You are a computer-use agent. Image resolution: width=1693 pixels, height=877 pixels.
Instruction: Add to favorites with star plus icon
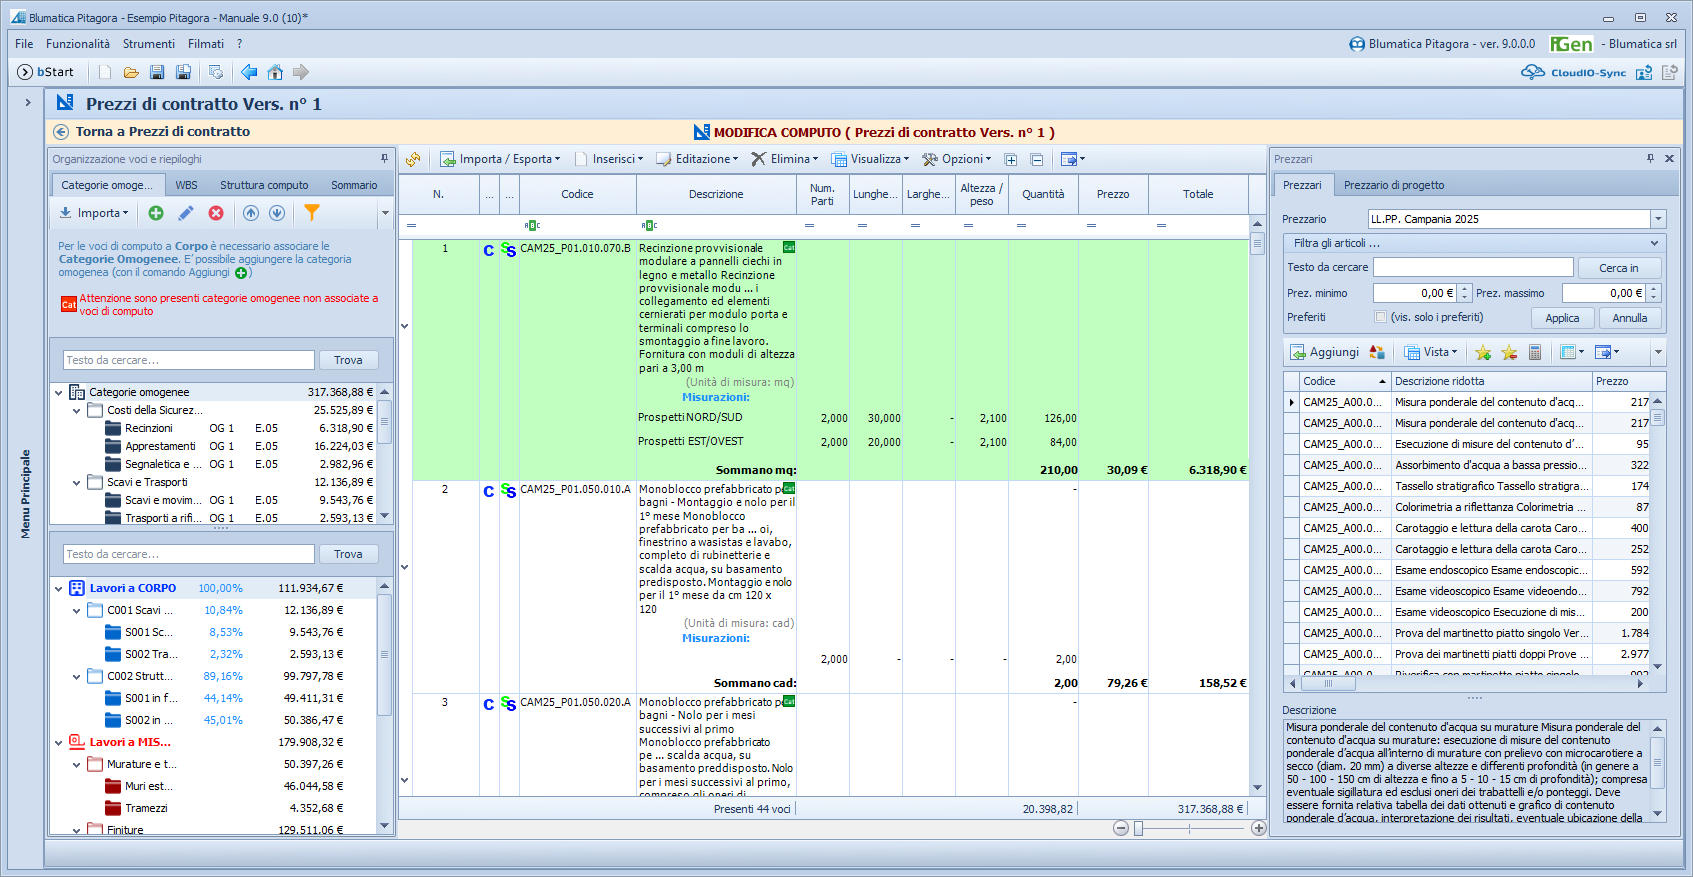click(x=1483, y=352)
